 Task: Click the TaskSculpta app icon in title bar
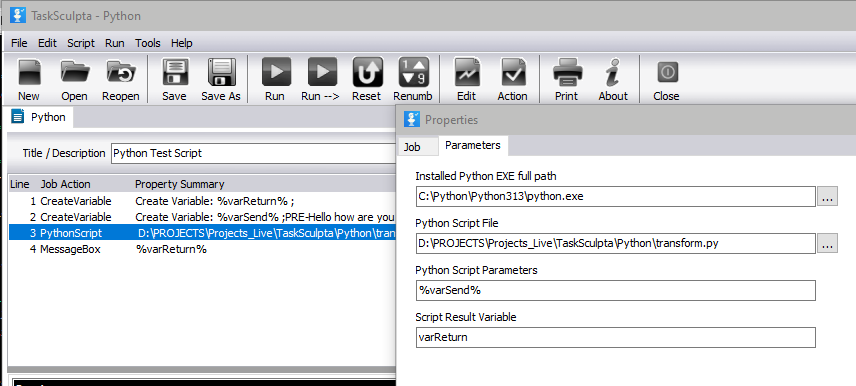(x=17, y=15)
